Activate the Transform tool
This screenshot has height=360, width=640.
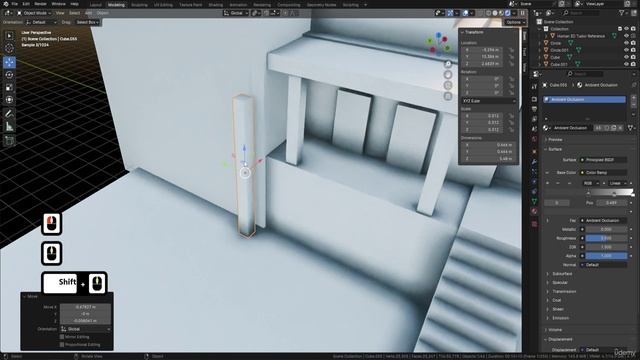[x=9, y=100]
